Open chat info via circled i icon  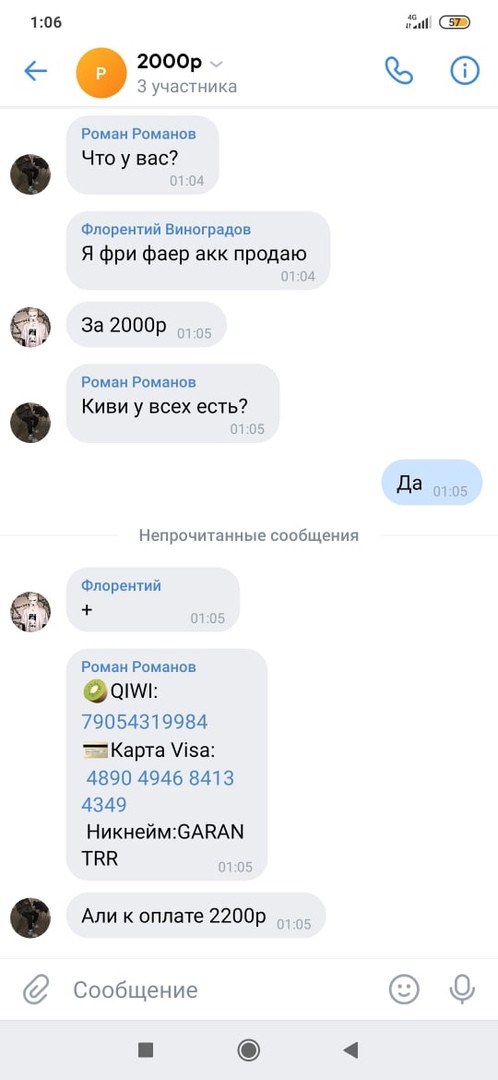pos(465,71)
